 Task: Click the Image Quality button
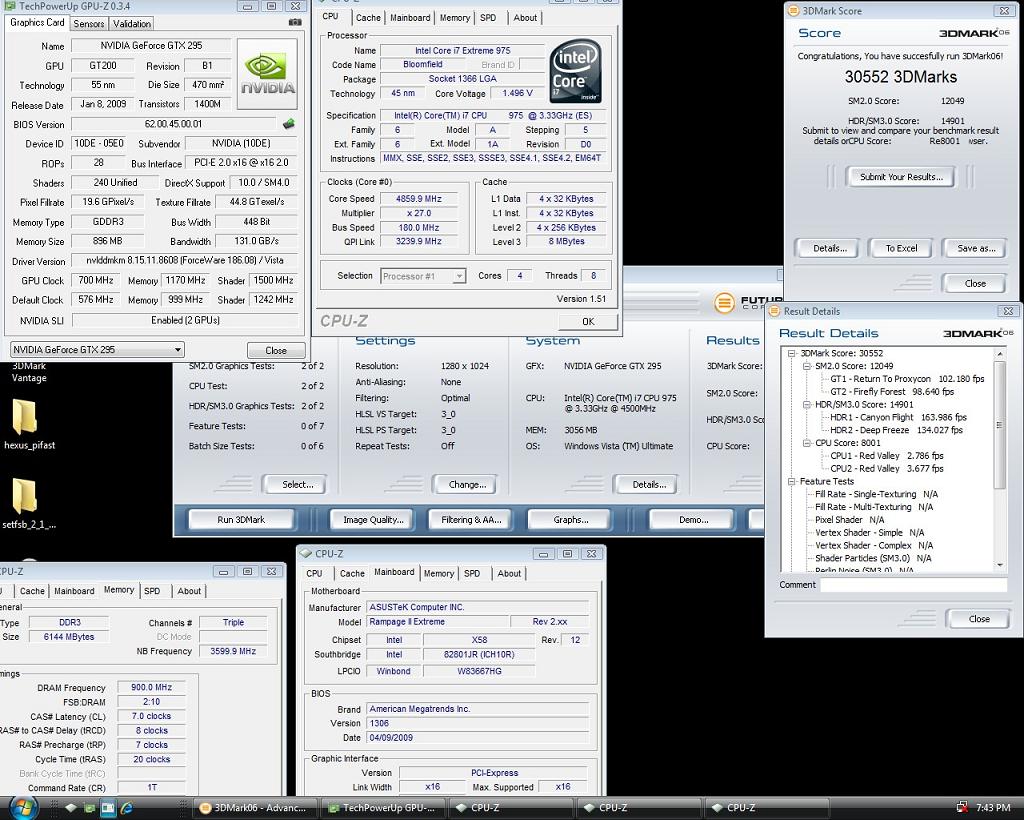click(x=373, y=520)
